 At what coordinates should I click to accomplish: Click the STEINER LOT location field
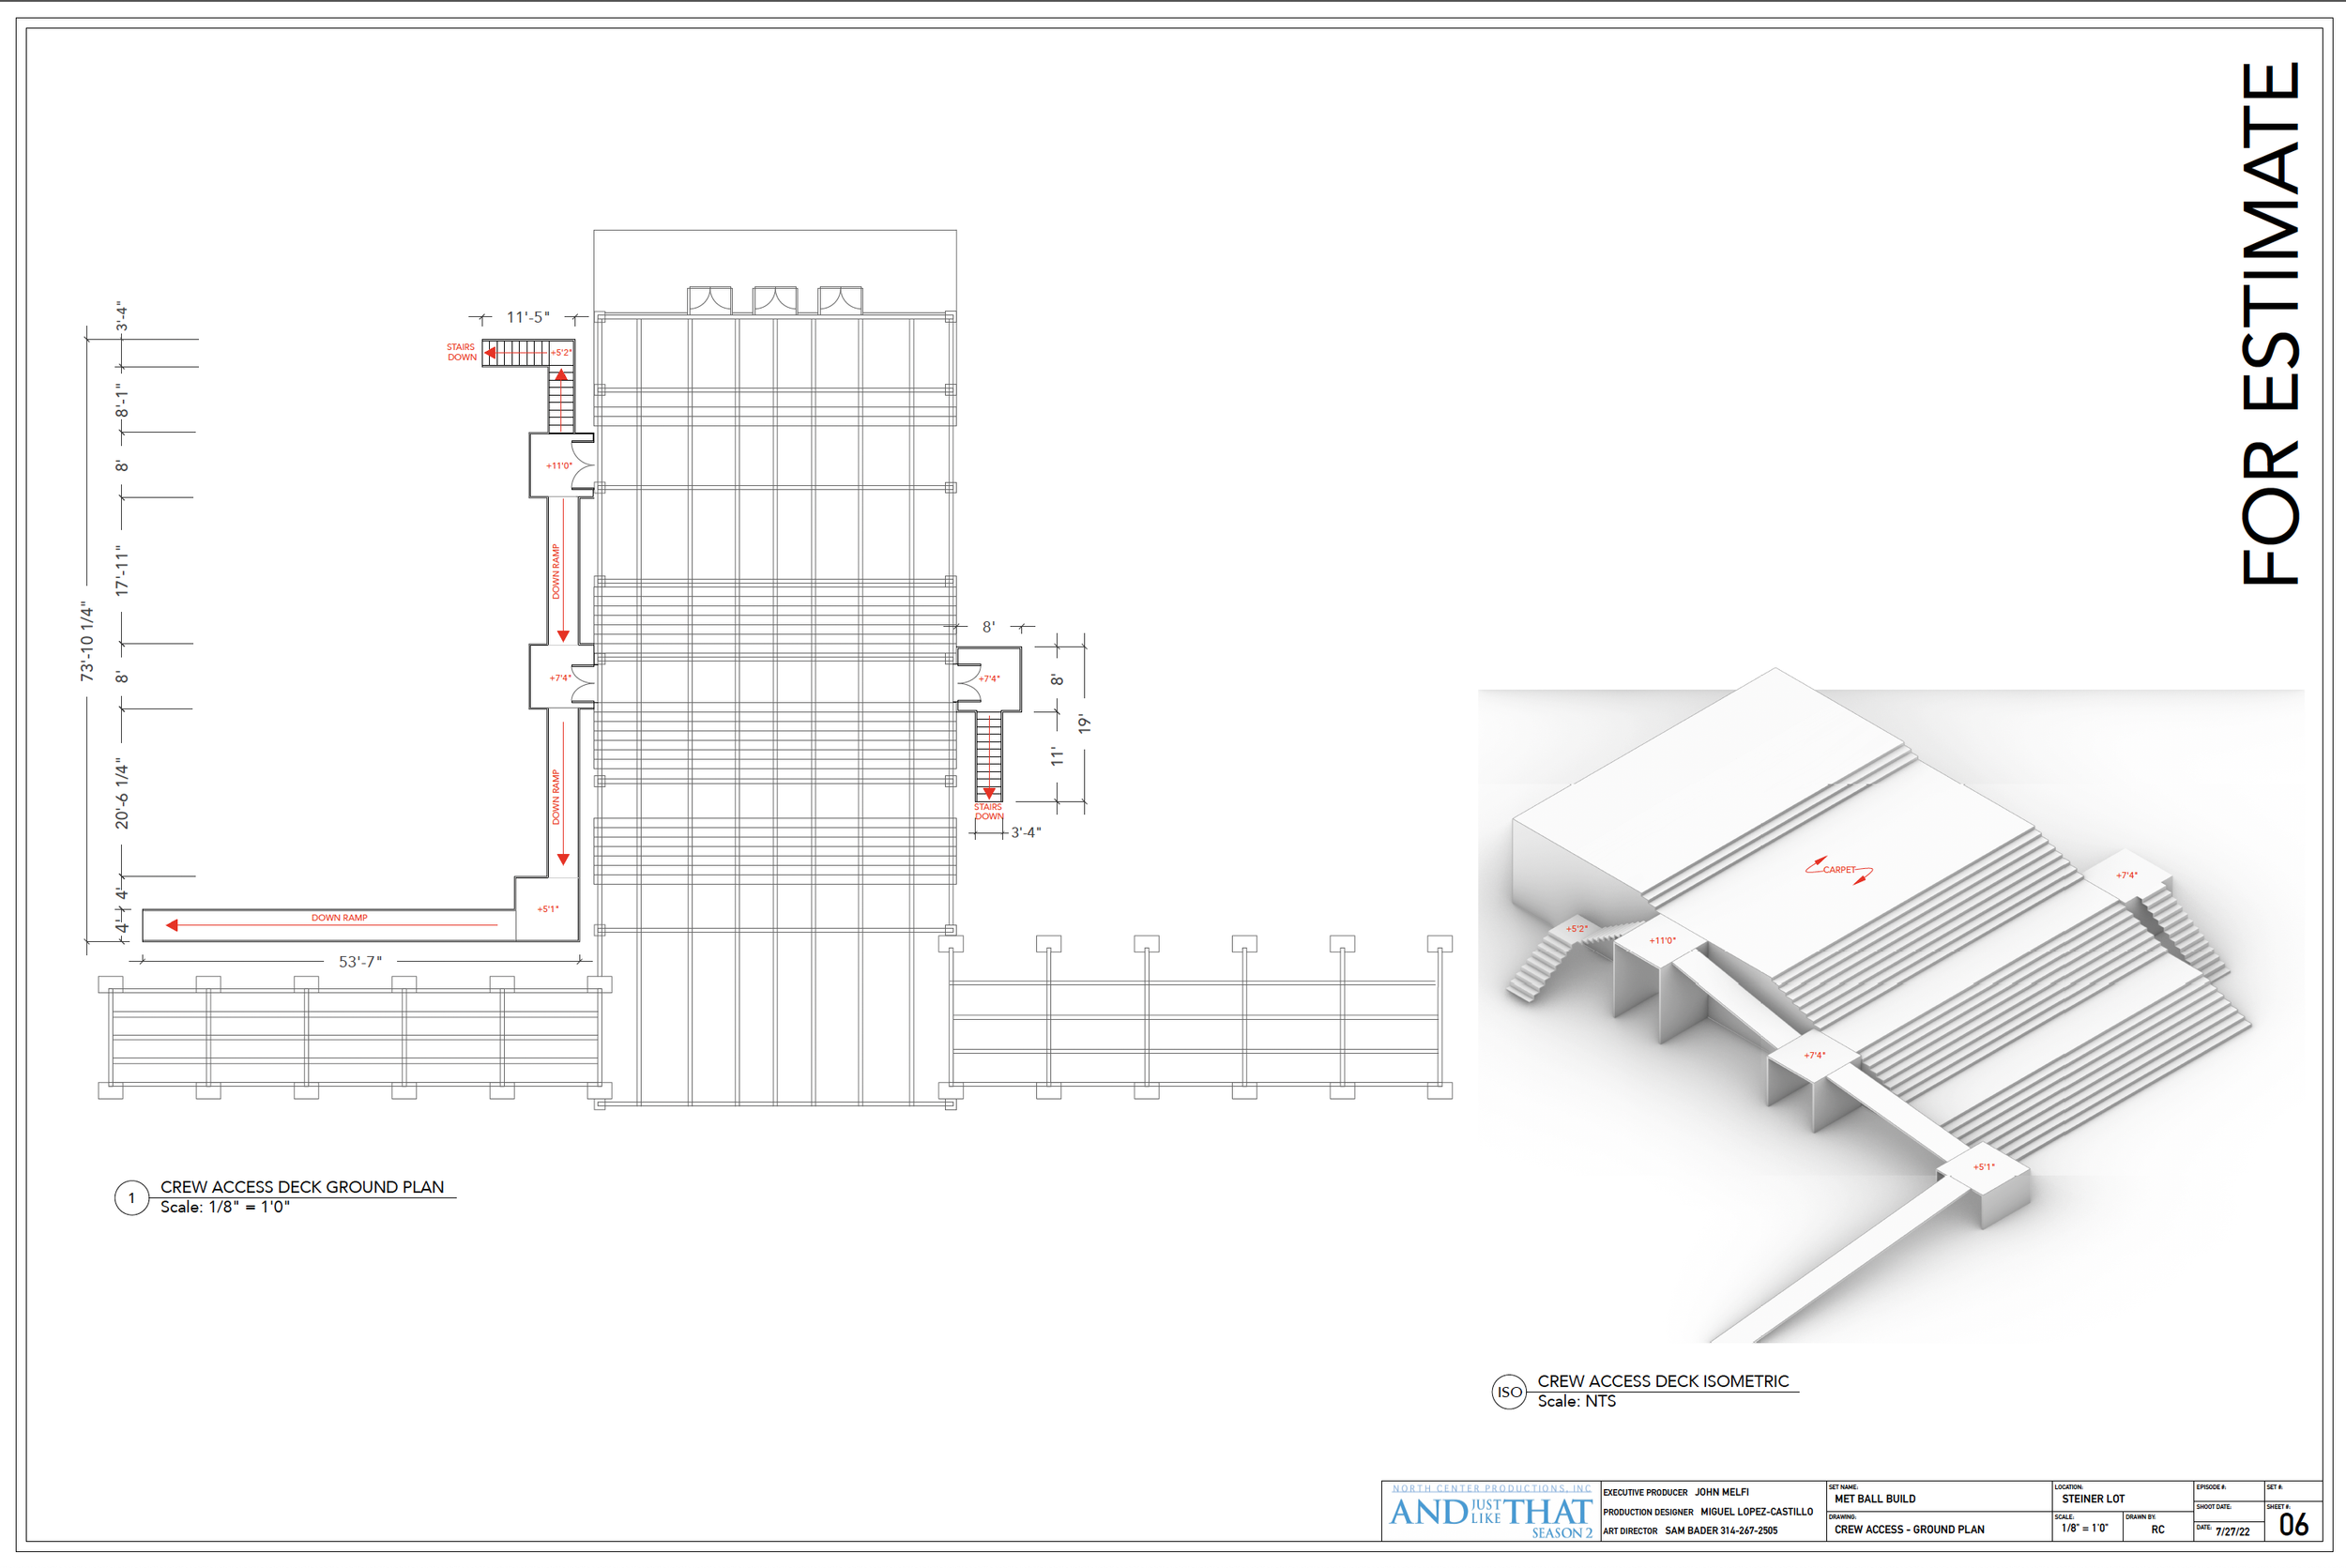[2092, 1499]
